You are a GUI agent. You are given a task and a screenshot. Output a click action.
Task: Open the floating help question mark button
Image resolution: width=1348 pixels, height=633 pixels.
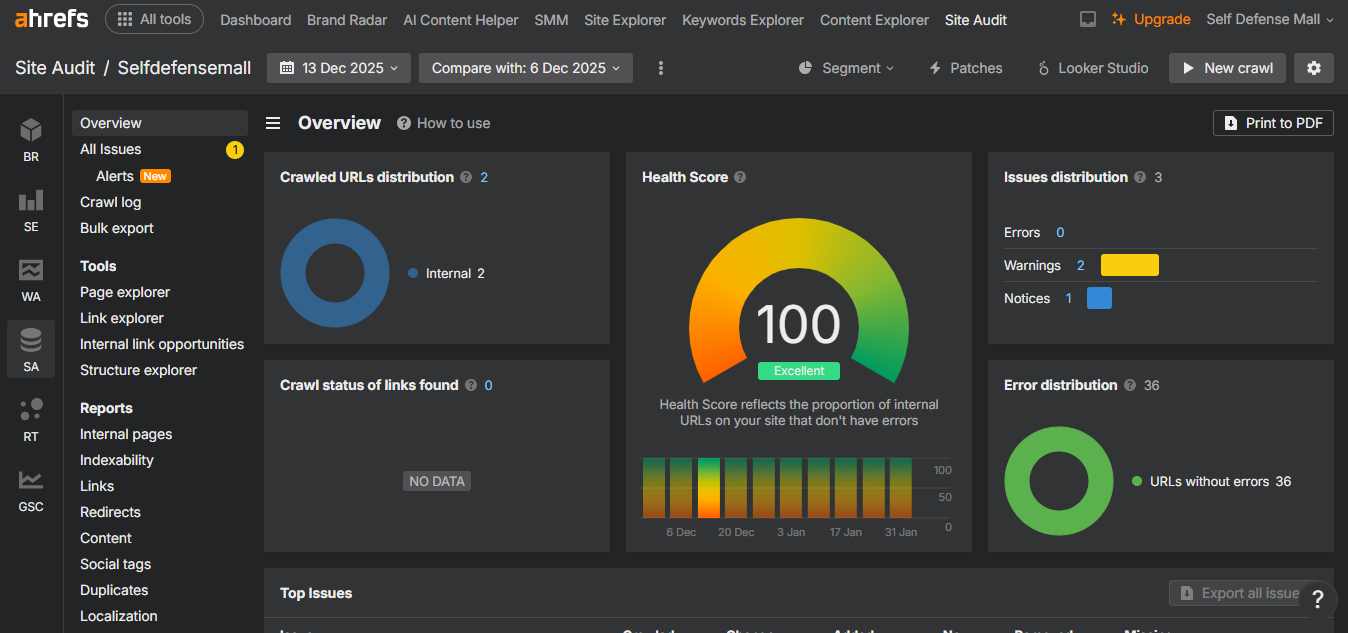click(x=1317, y=599)
